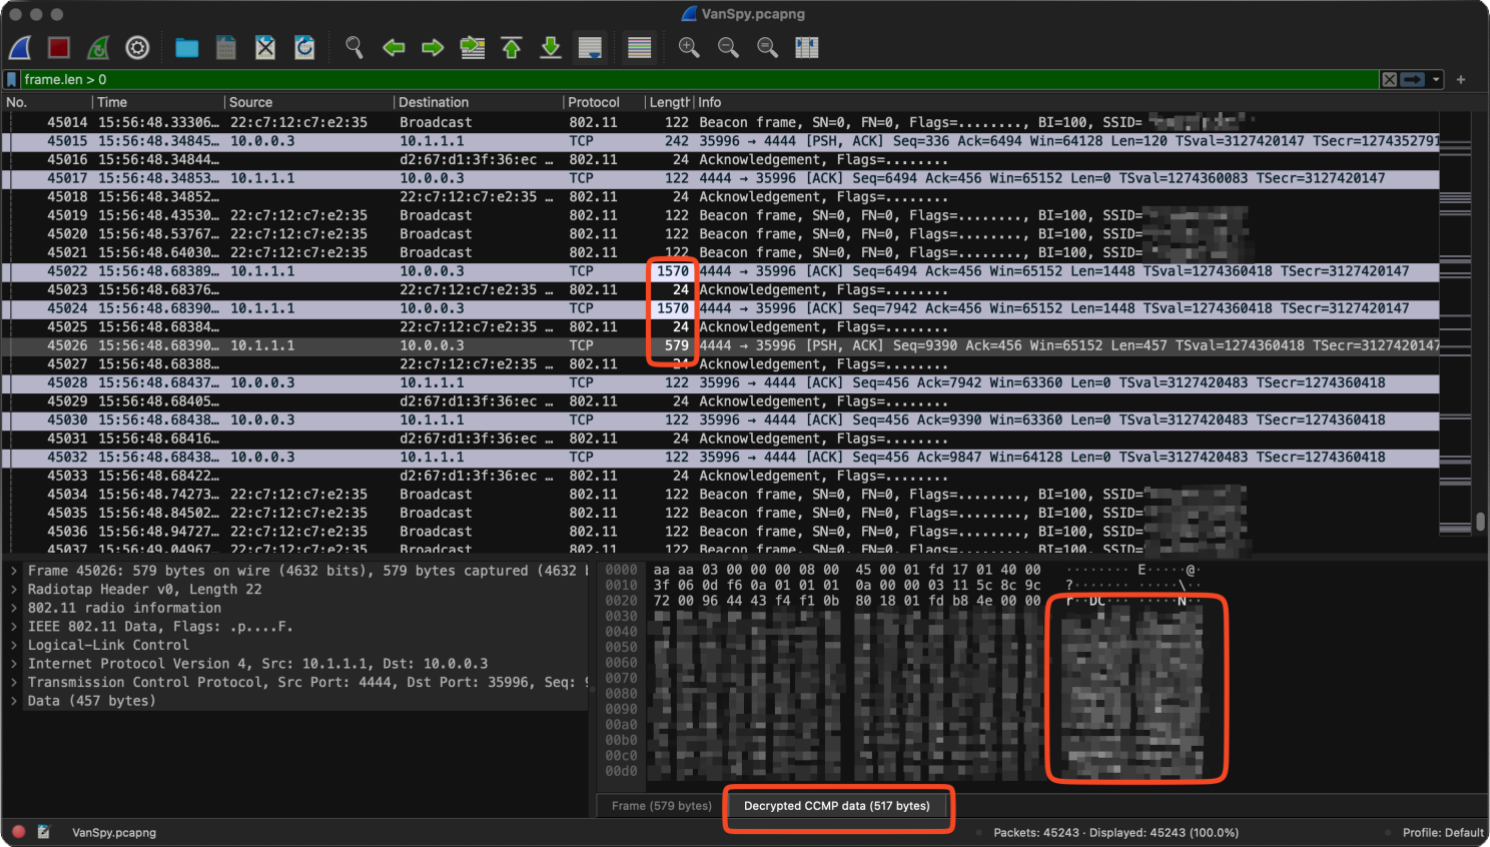This screenshot has height=847, width=1490.
Task: Select packet 45026 with length 579
Action: coord(720,345)
